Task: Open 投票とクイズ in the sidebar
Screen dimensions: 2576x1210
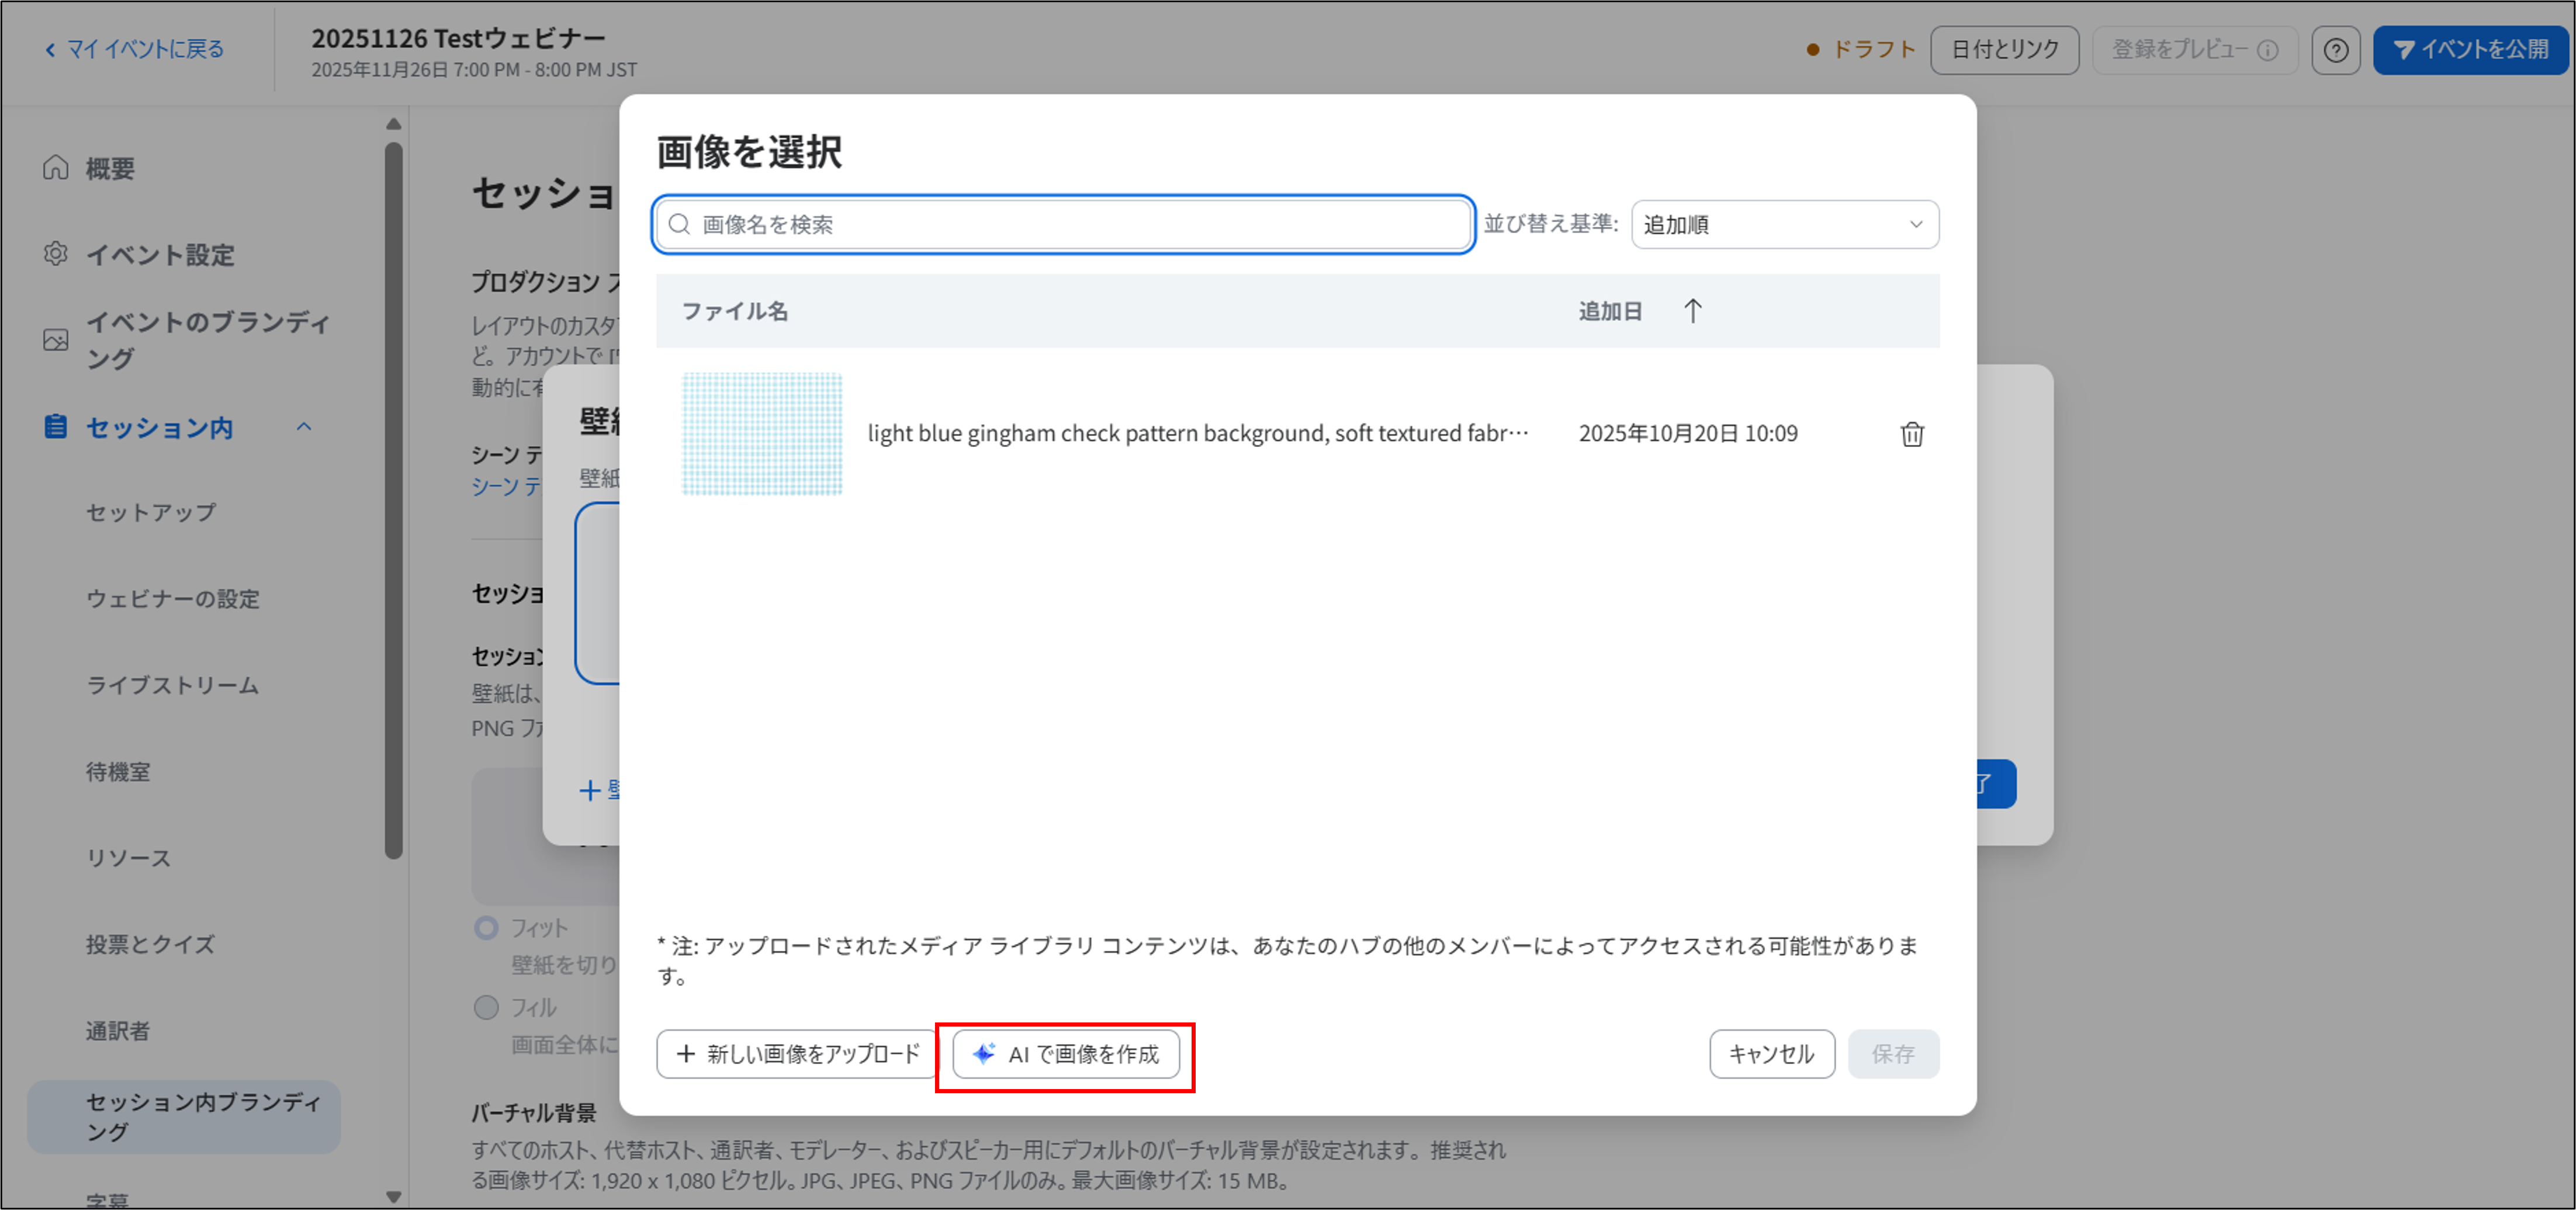Action: [x=151, y=944]
